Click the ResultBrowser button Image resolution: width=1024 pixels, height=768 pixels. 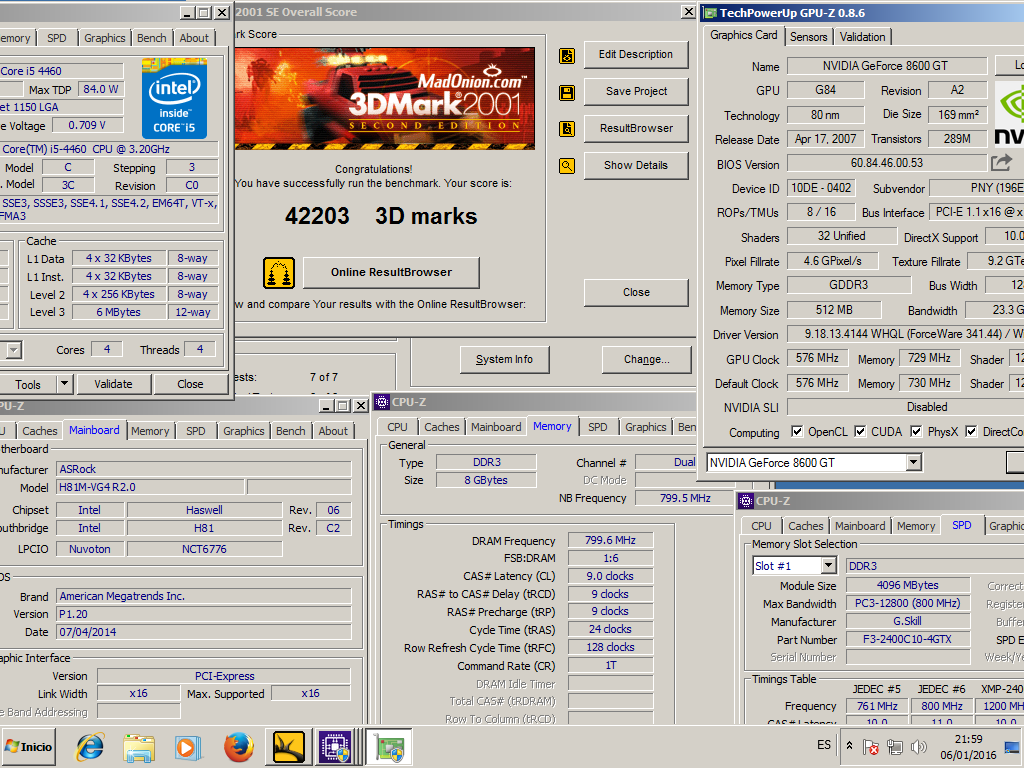point(636,129)
